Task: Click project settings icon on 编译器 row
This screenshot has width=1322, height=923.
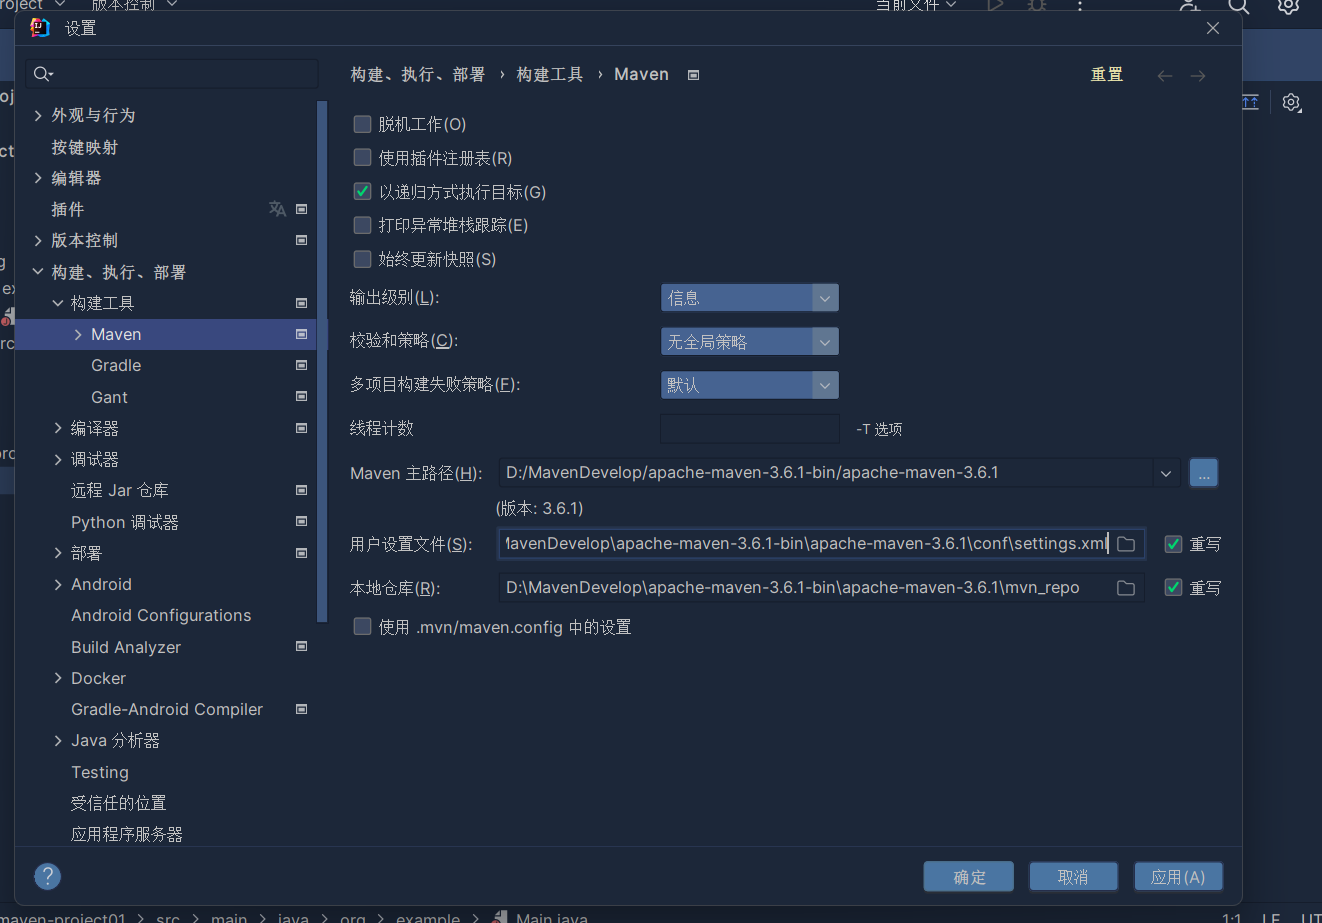Action: click(x=301, y=428)
